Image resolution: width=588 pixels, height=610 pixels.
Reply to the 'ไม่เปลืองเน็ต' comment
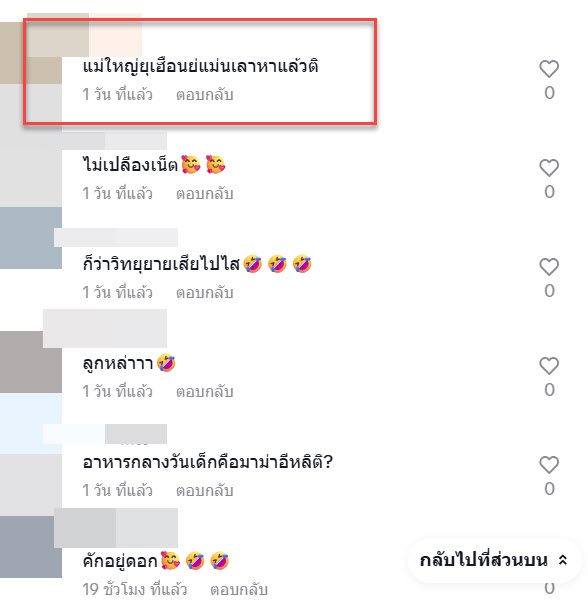pos(205,193)
